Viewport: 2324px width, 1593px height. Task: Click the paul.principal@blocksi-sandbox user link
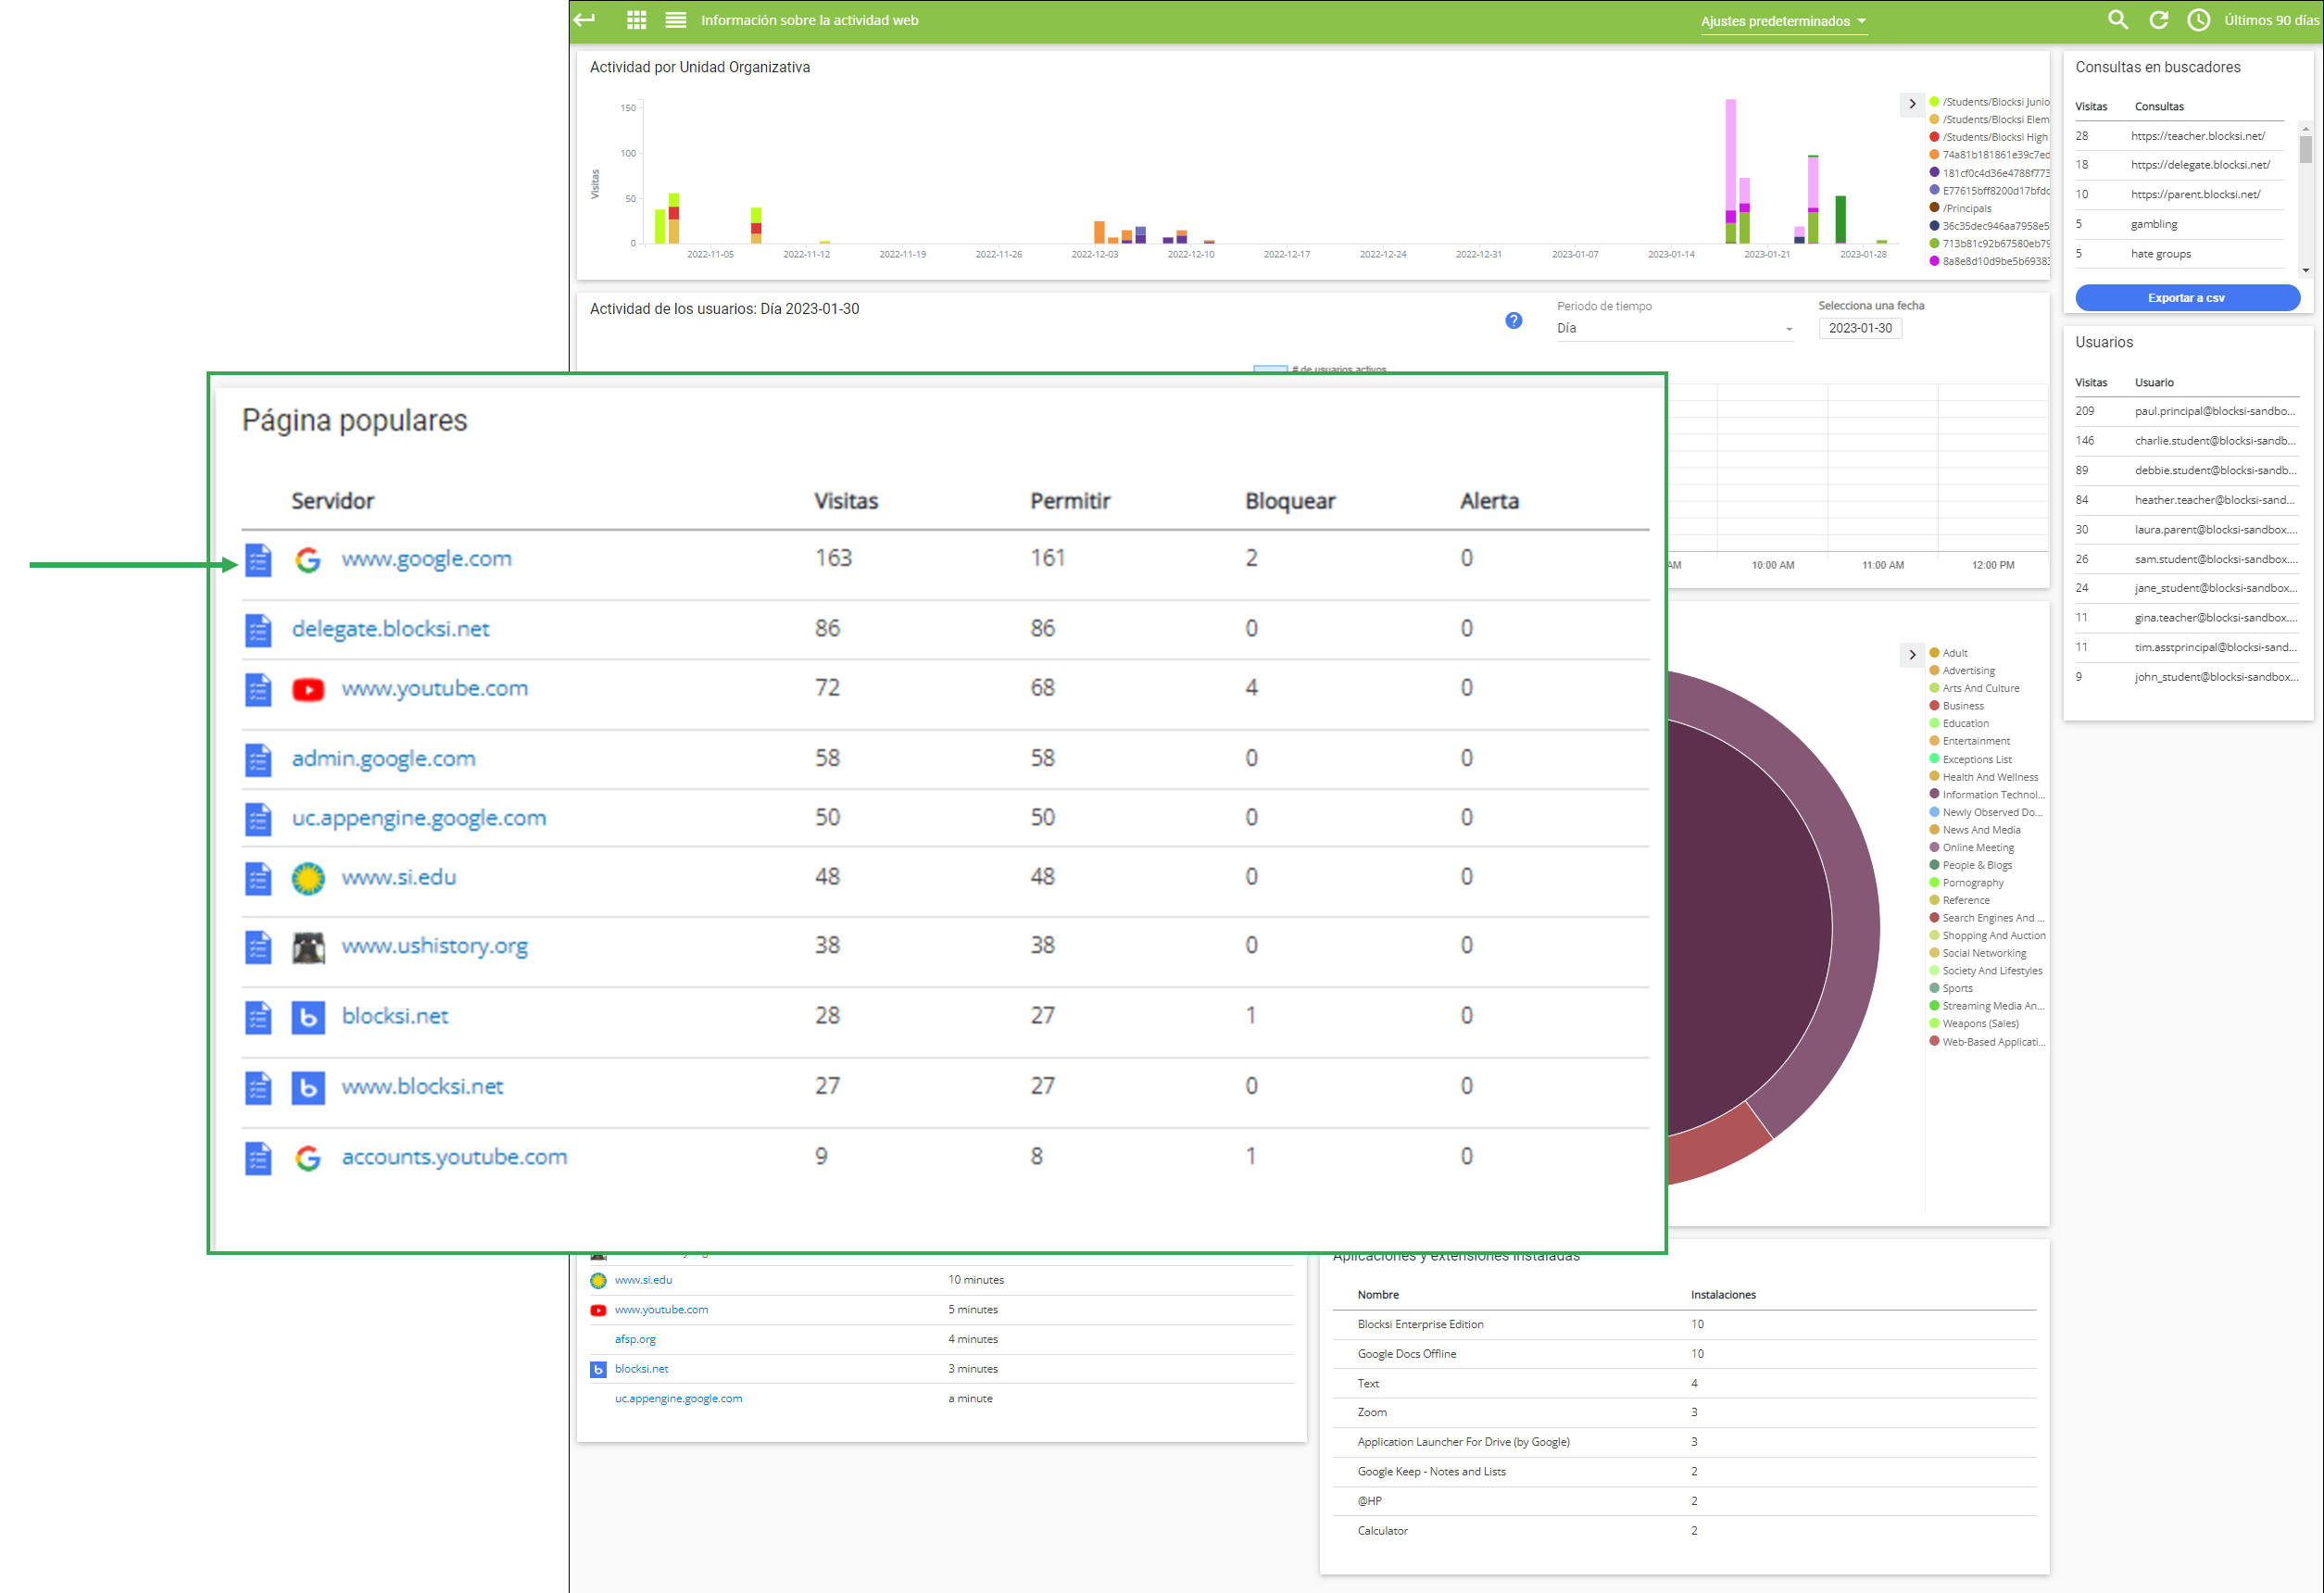(2213, 409)
